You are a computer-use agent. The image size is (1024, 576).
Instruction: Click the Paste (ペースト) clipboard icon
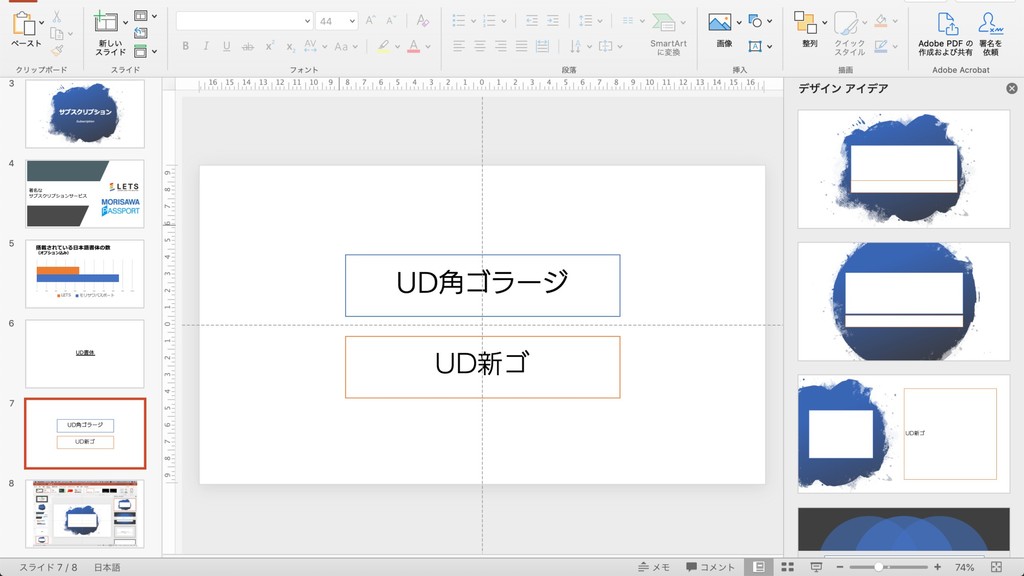24,24
